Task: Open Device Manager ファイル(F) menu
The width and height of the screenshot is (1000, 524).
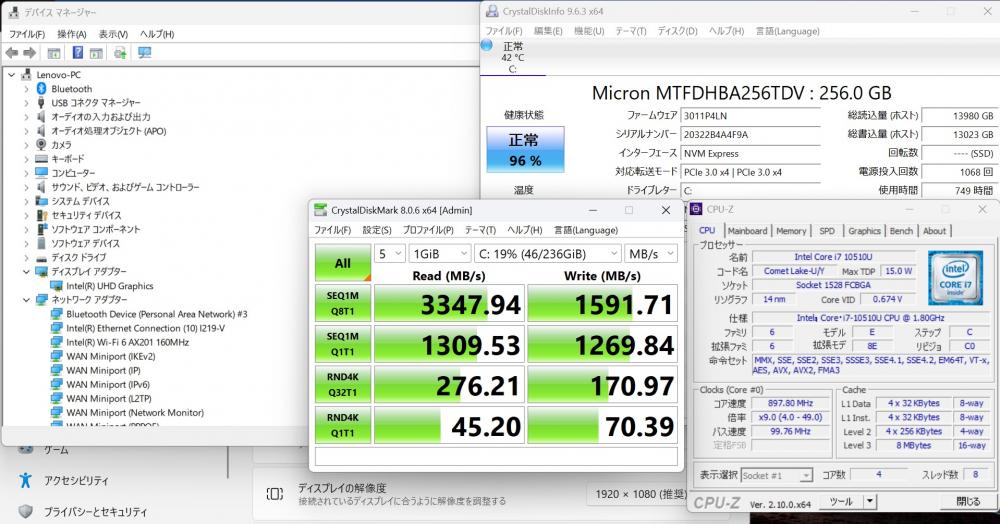Action: pyautogui.click(x=27, y=34)
